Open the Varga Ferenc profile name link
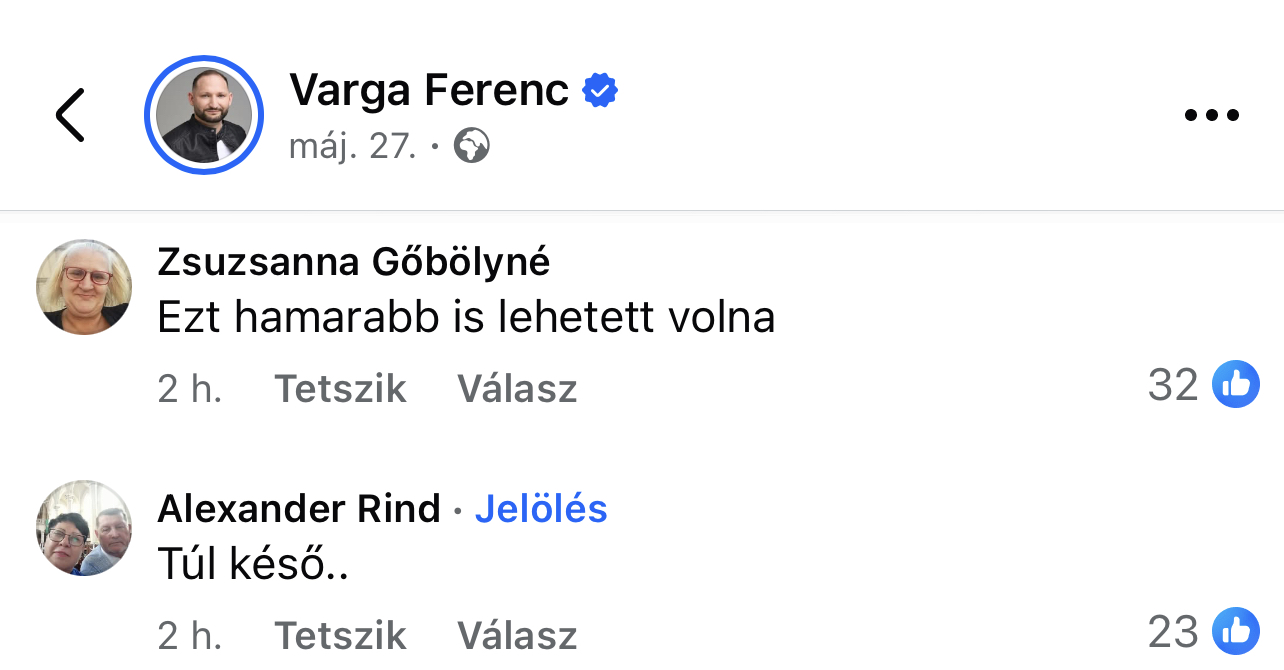Viewport: 1284px width, 670px height. pos(429,91)
